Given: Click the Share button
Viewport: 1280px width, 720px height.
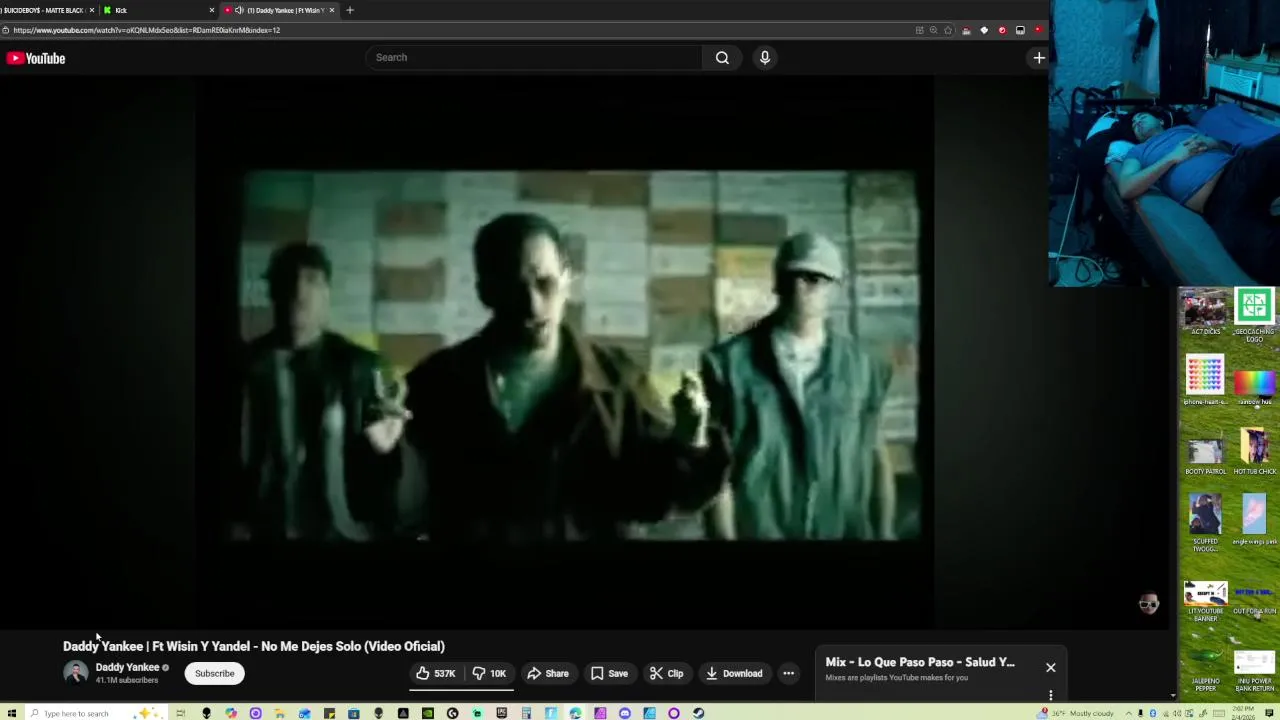Looking at the screenshot, I should coord(548,673).
